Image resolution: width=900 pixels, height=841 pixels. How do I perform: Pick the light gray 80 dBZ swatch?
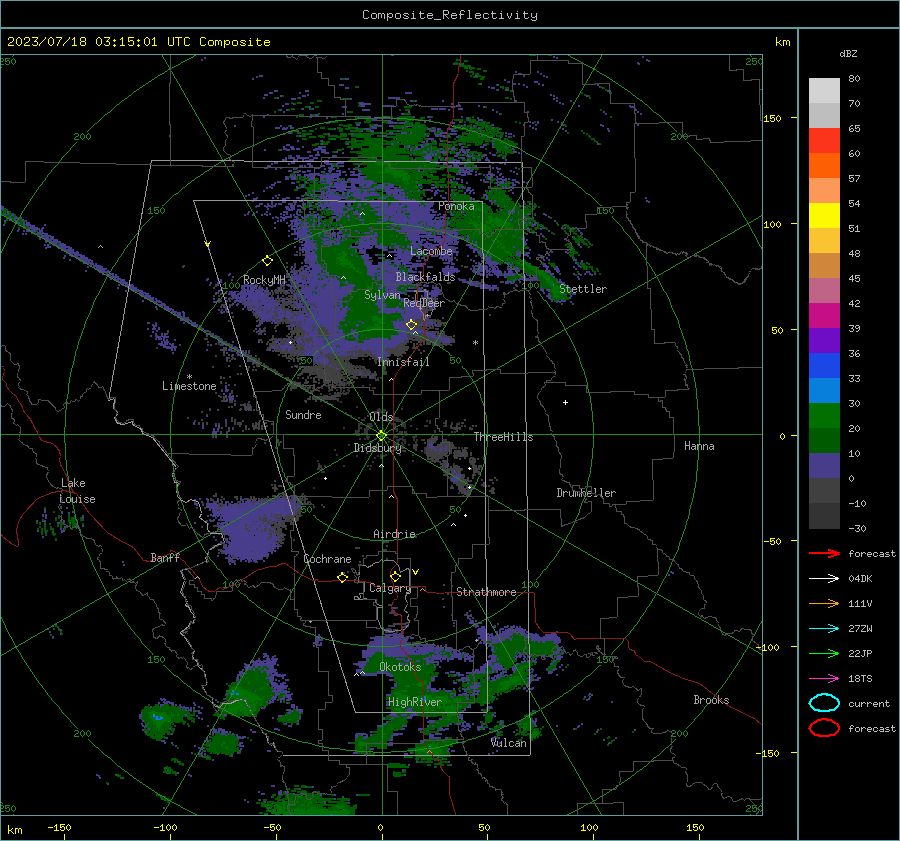coord(824,90)
